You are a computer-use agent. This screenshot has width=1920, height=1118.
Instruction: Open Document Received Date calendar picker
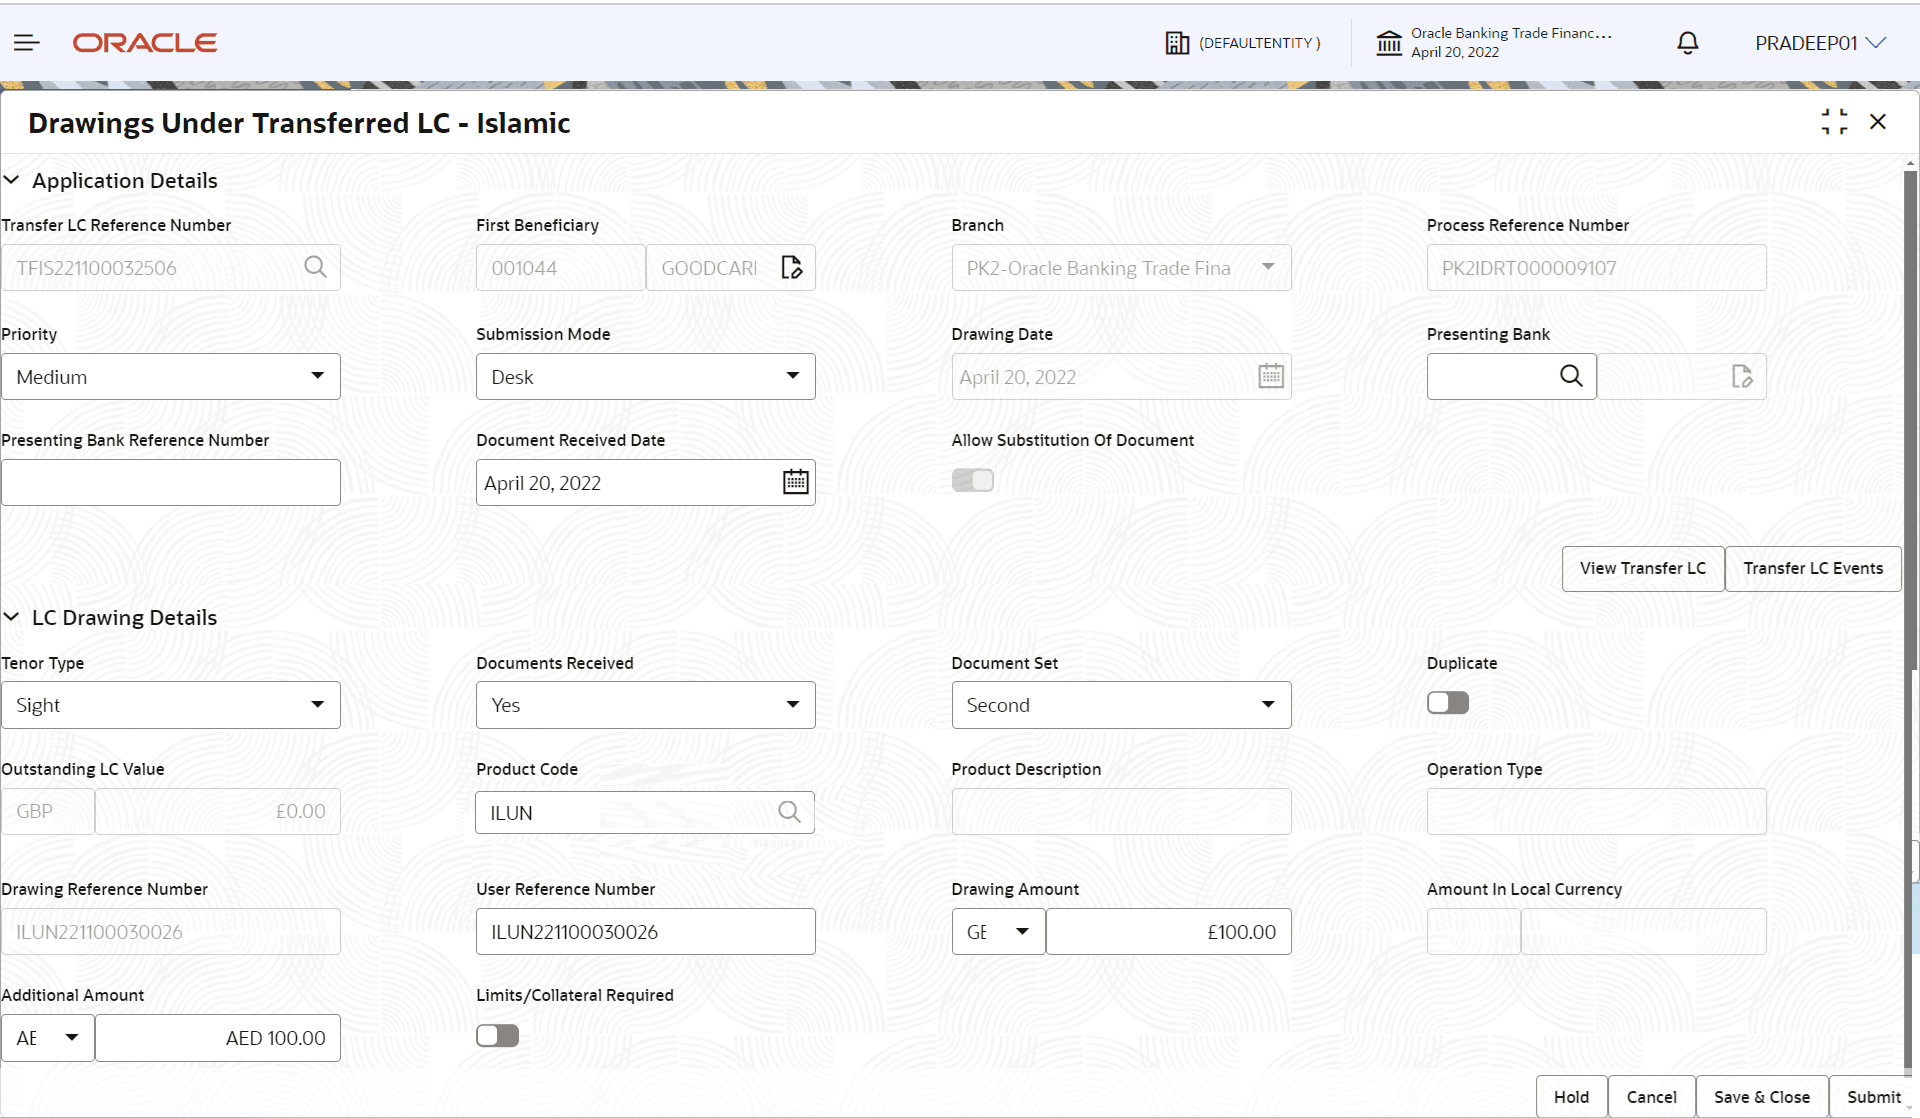click(x=795, y=482)
